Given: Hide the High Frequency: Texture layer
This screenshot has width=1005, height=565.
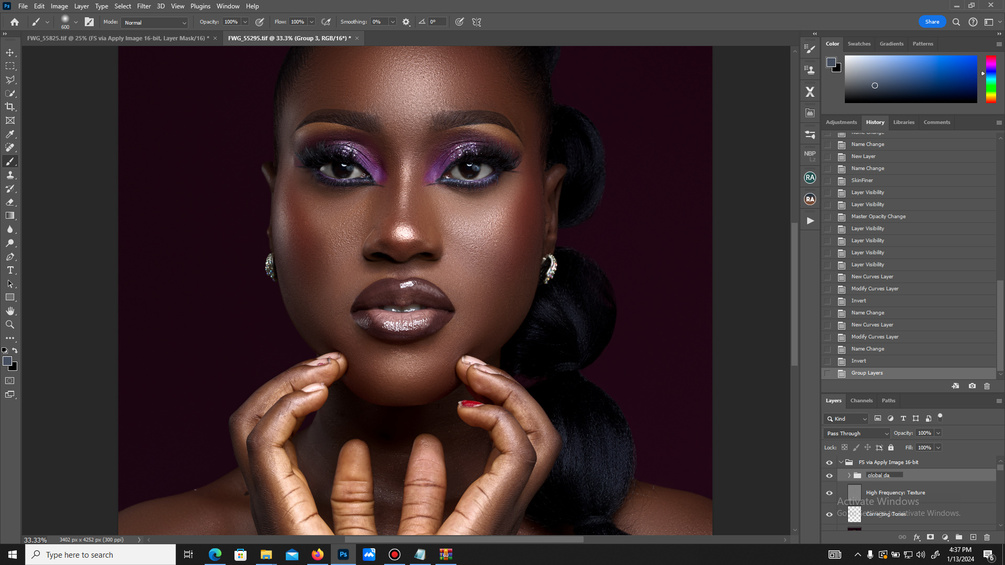Looking at the screenshot, I should coord(829,493).
